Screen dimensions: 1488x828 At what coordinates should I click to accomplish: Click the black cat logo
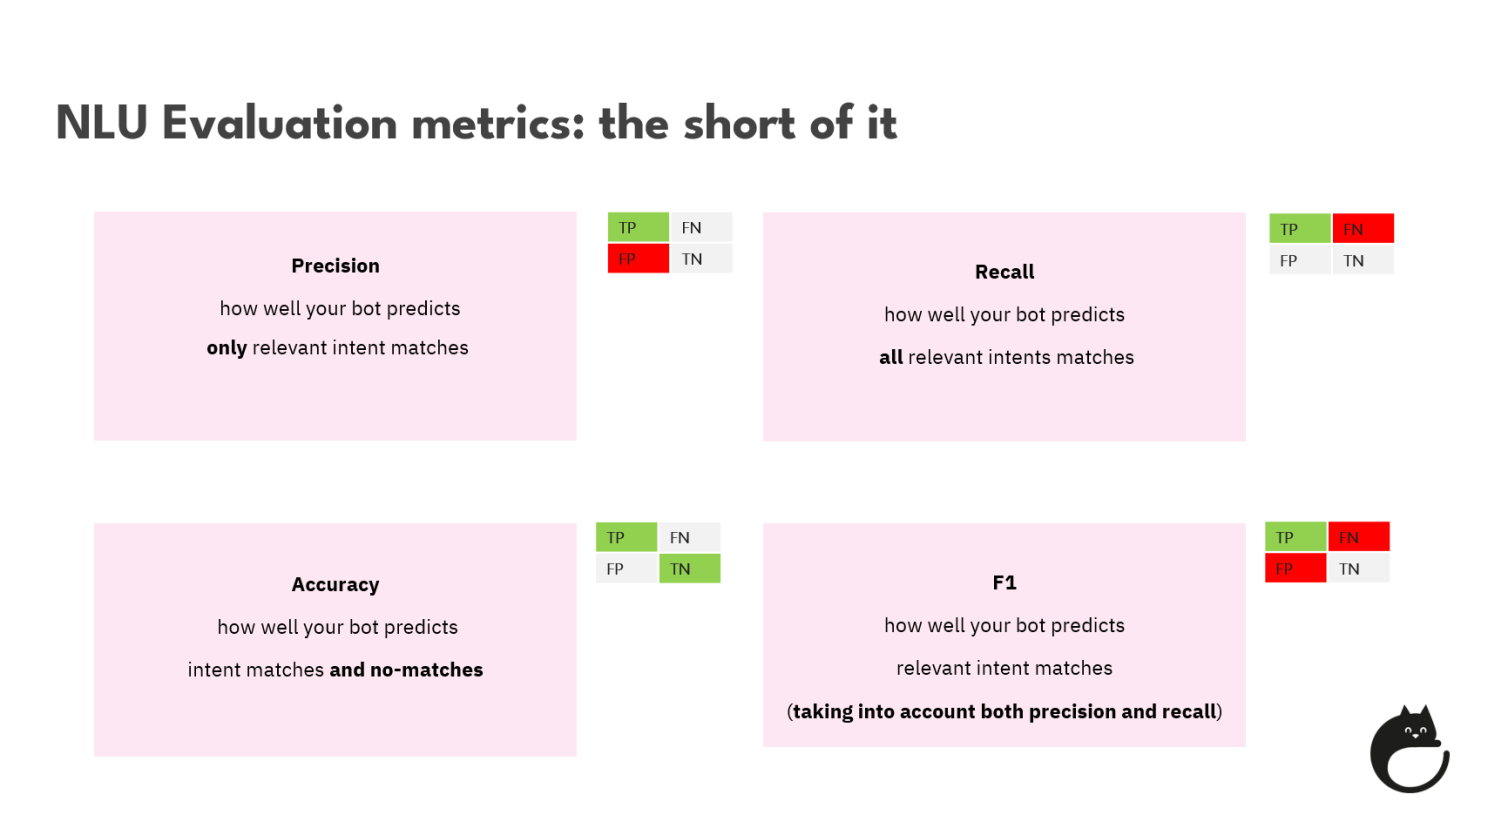pyautogui.click(x=1408, y=750)
